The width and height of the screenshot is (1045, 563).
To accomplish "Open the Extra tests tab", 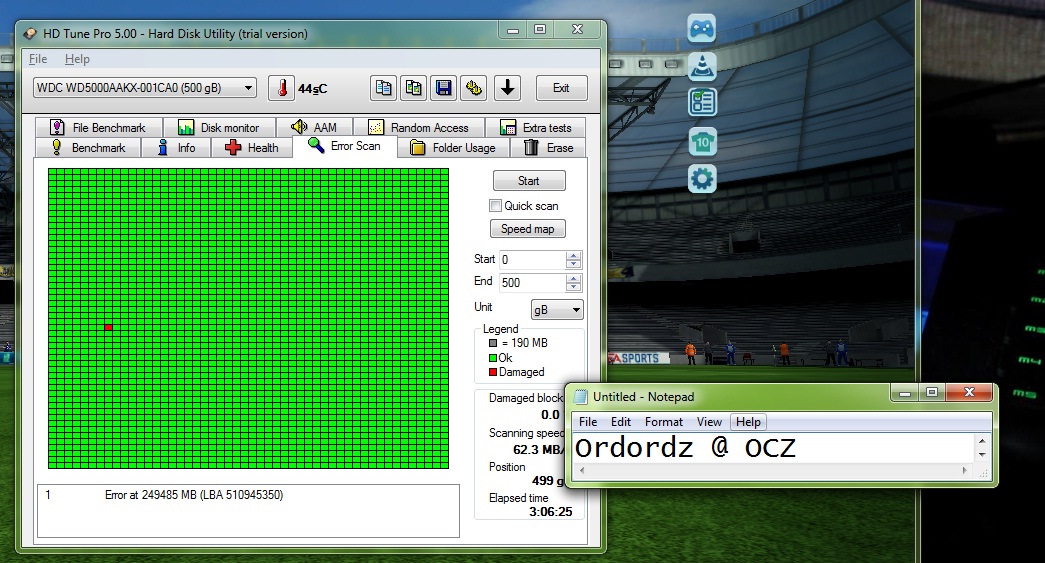I will [536, 127].
